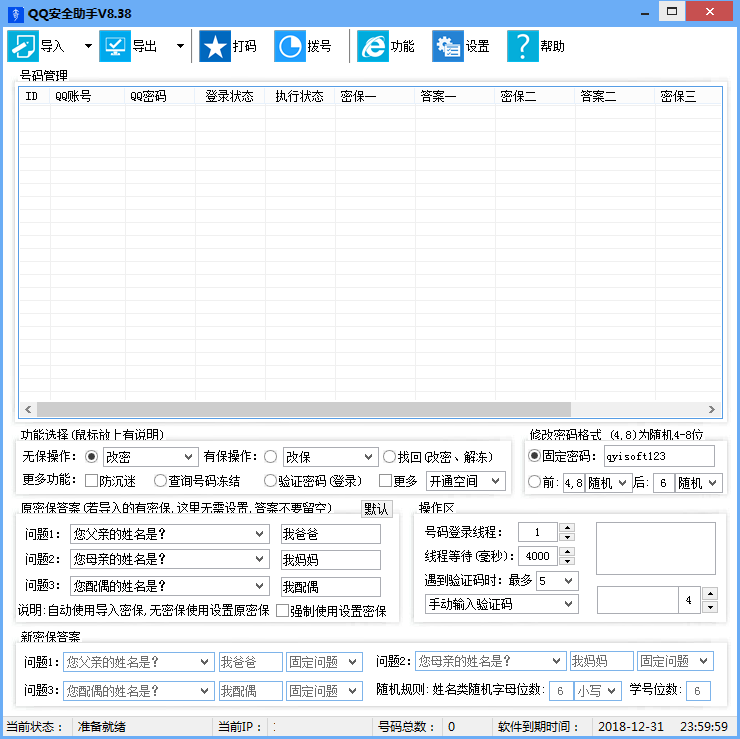Open the 功能 IE icon
This screenshot has width=740, height=739.
click(373, 46)
